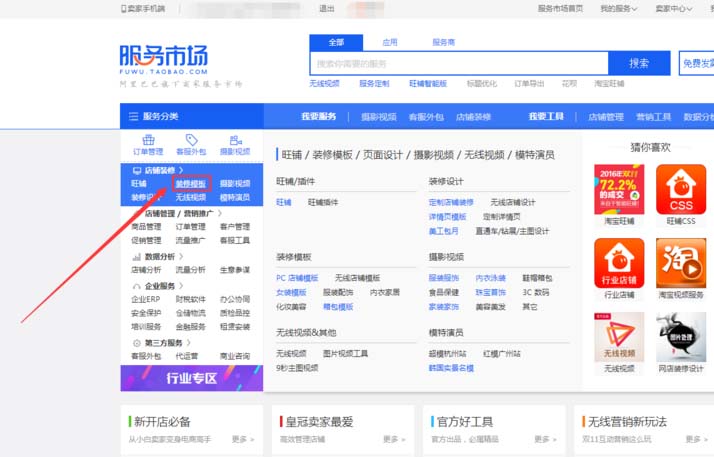Open 我要工具 in the blue navigation bar
This screenshot has height=457, width=714.
tap(546, 117)
